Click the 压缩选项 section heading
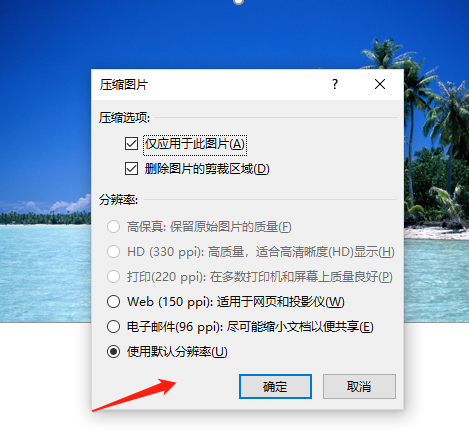This screenshot has height=431, width=469. pyautogui.click(x=124, y=118)
